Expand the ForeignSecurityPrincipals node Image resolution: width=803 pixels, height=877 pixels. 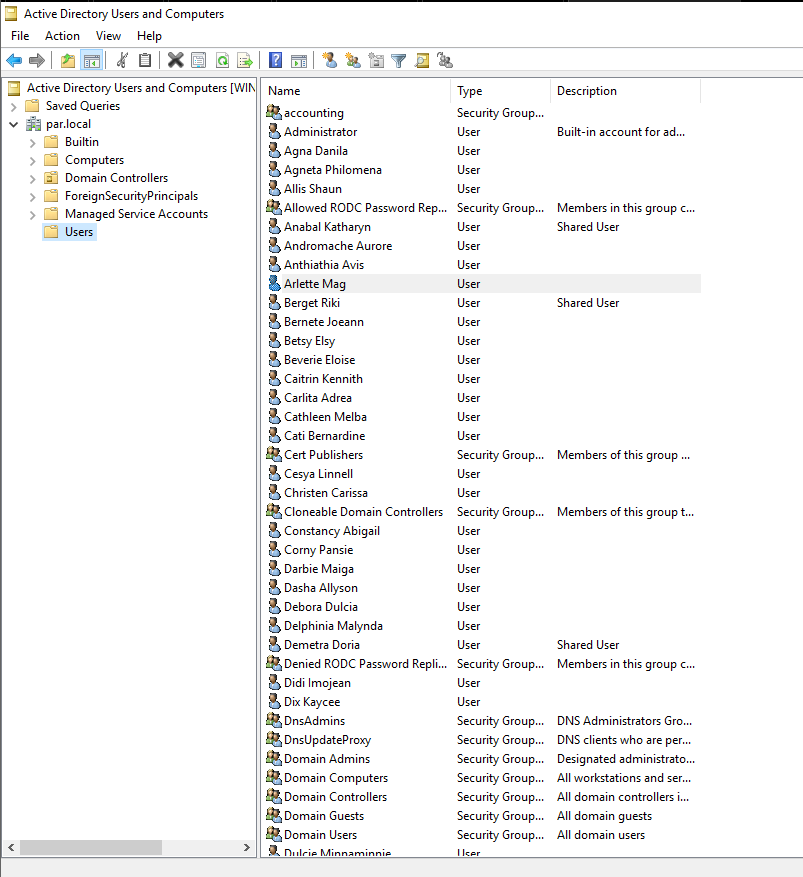click(x=32, y=196)
